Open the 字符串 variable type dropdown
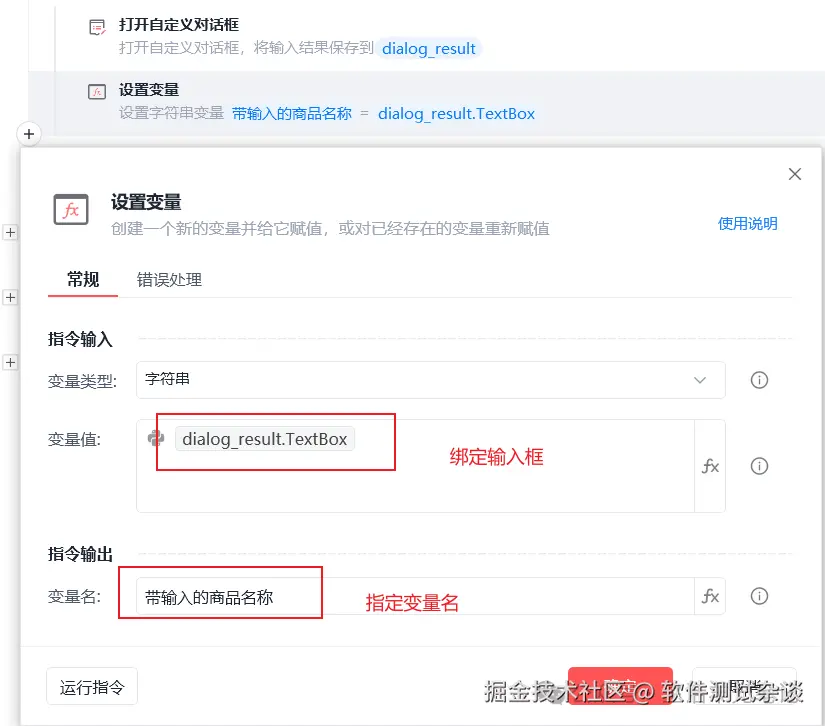 click(430, 380)
